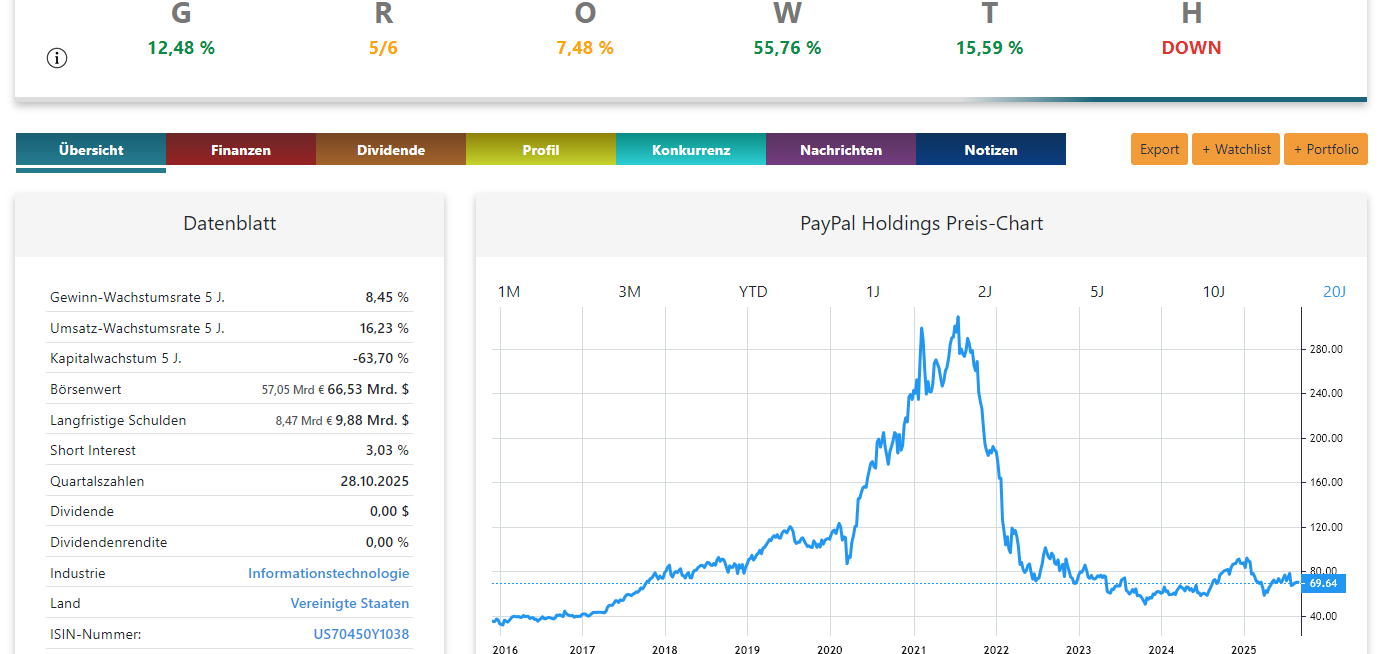Click the PayPal Holdings Preis-Chart title
Image resolution: width=1386 pixels, height=654 pixels.
tap(921, 224)
